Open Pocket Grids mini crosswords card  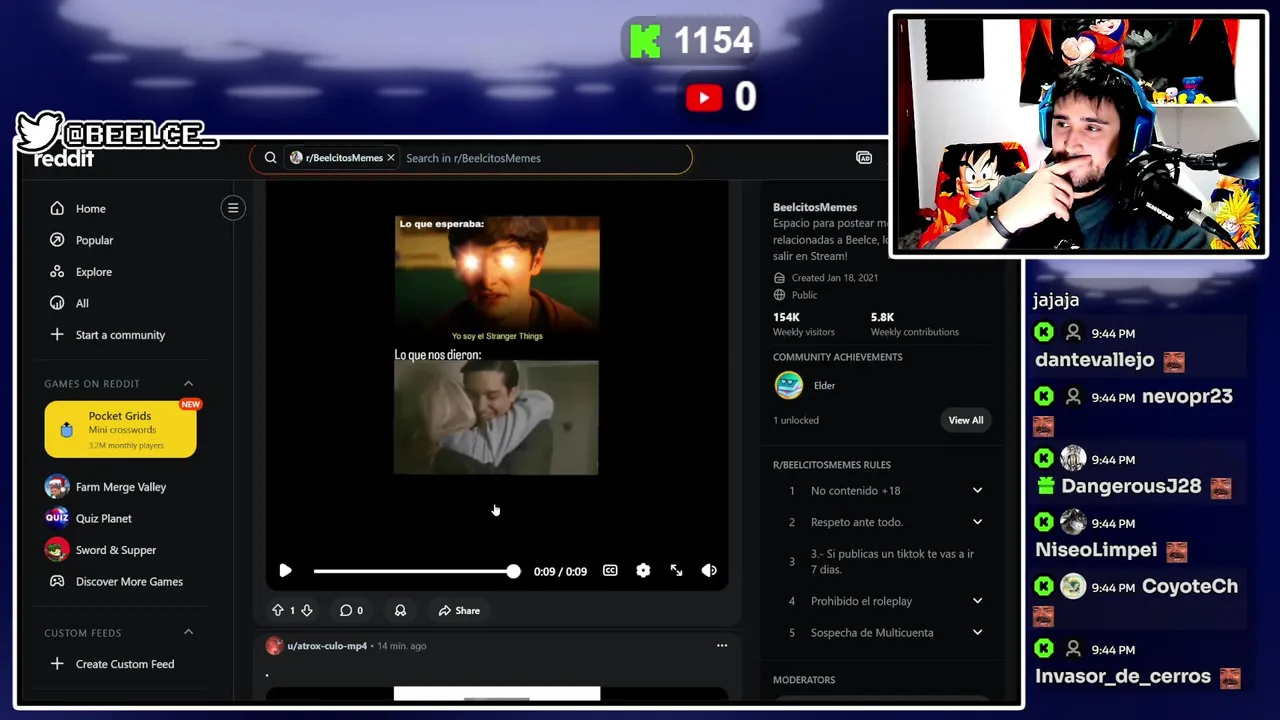(x=120, y=429)
